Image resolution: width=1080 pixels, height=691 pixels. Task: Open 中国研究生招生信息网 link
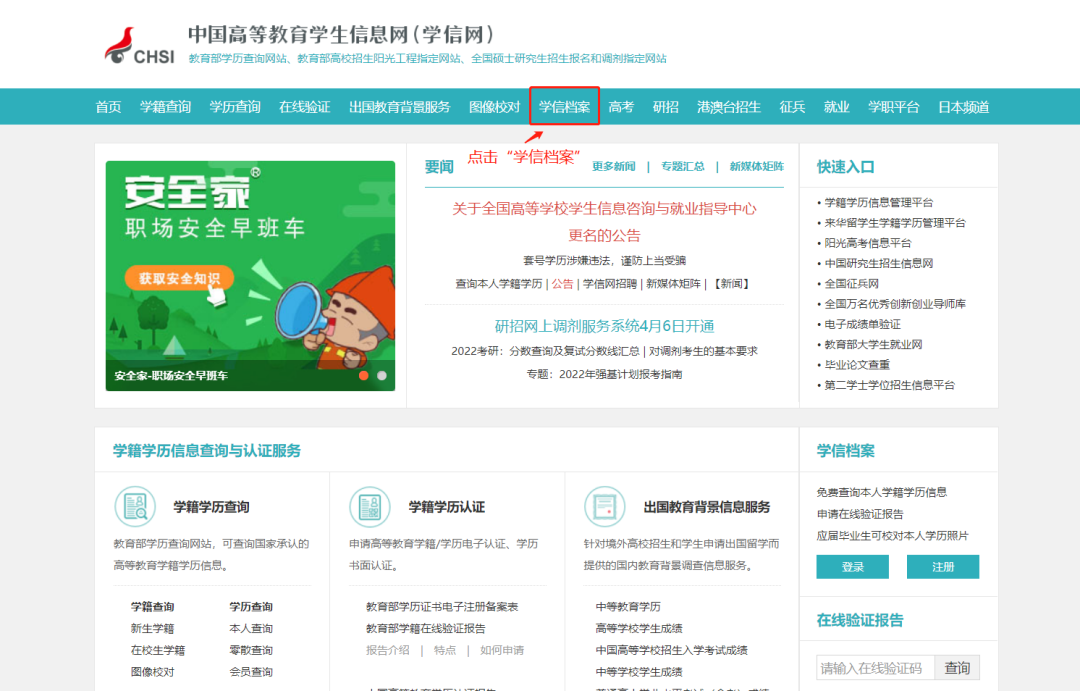click(878, 263)
